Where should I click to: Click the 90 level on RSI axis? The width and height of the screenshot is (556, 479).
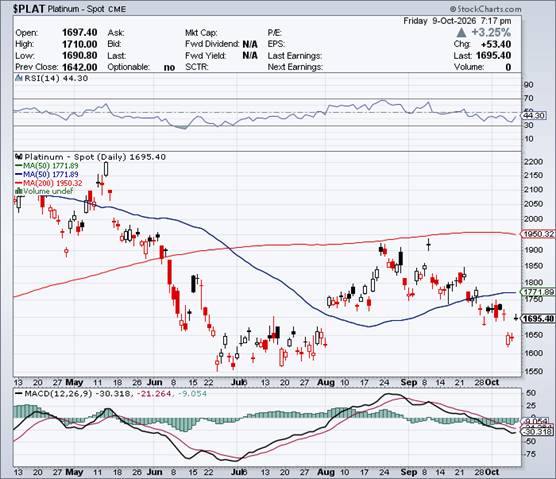point(528,84)
